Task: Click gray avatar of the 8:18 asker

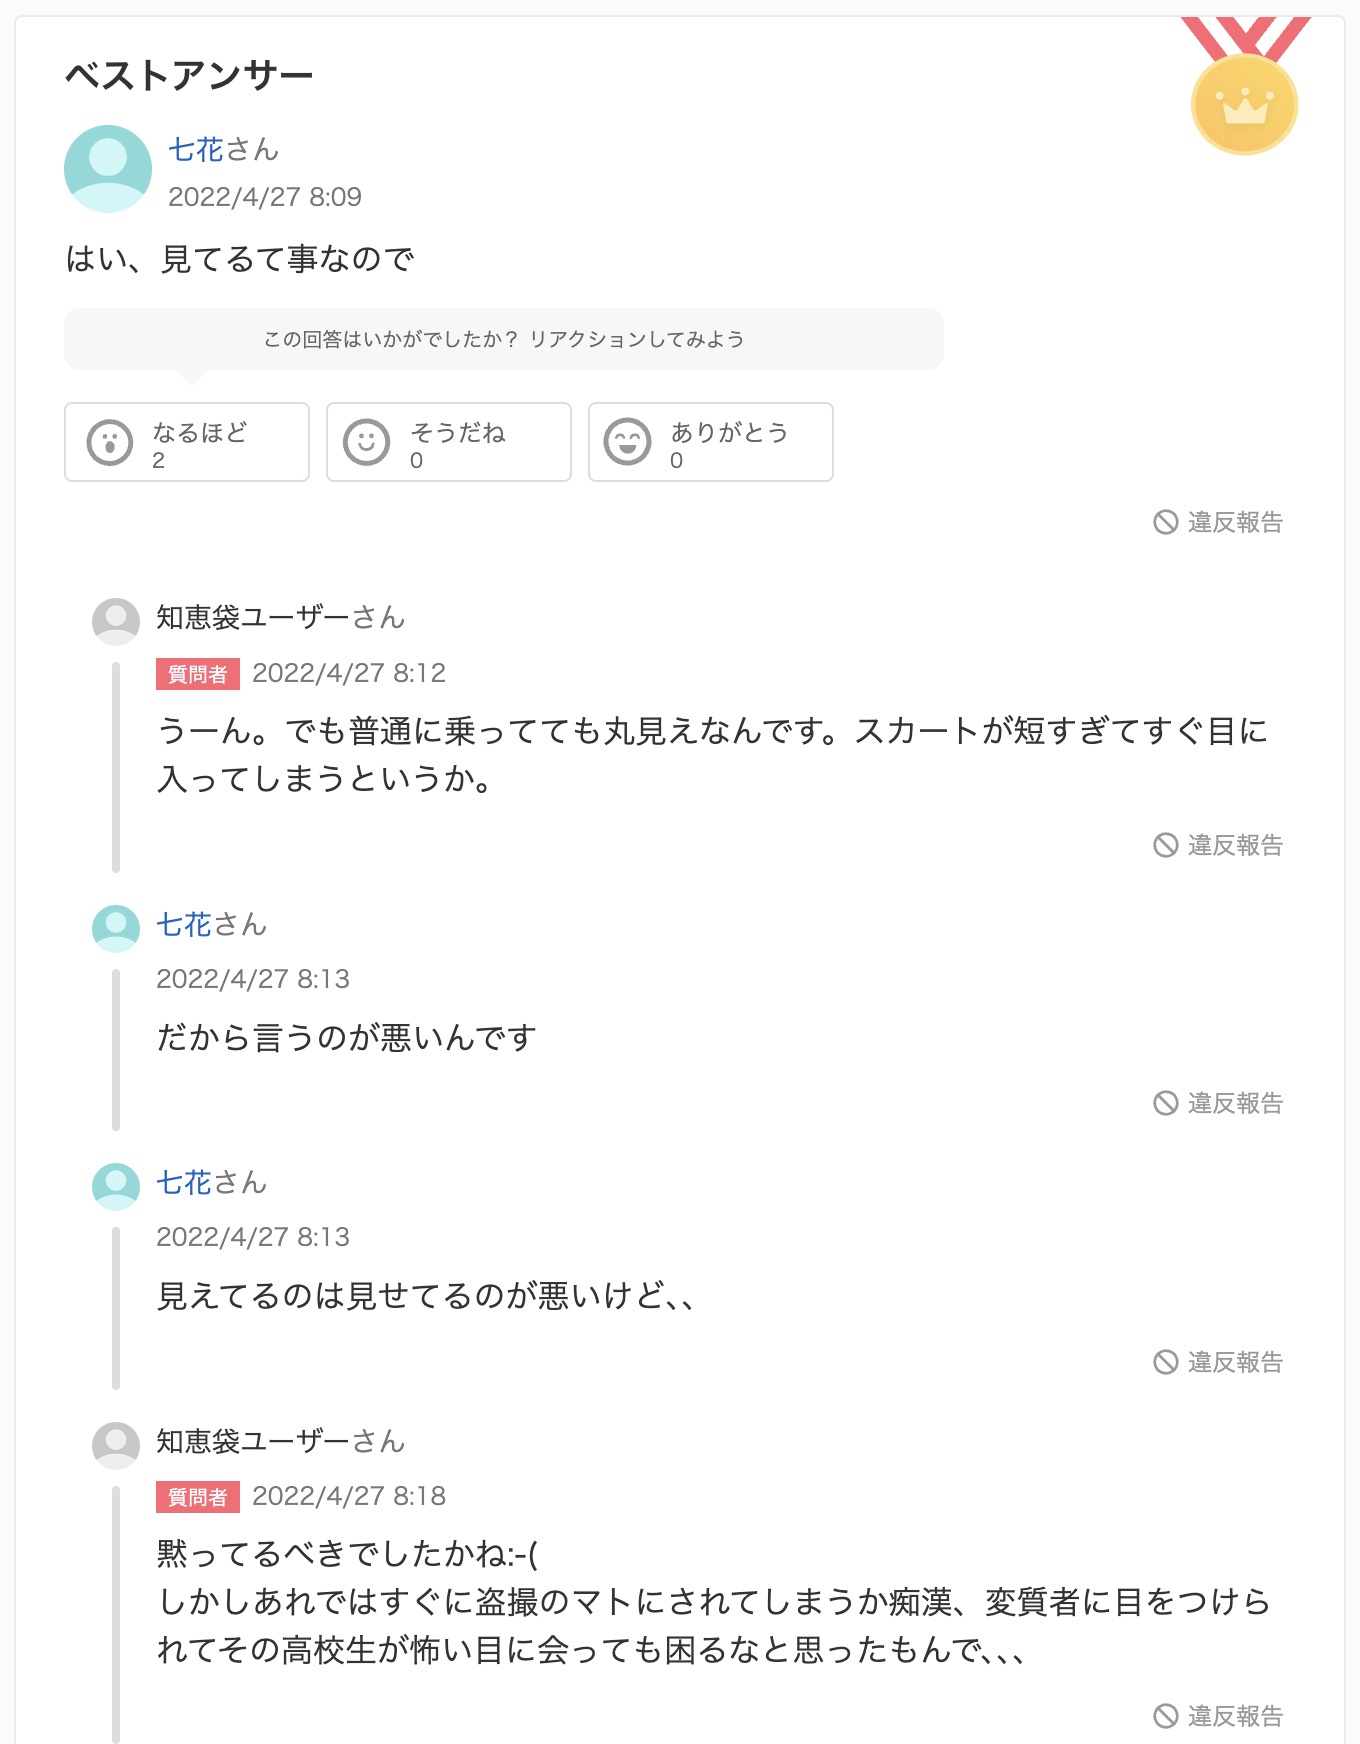Action: click(116, 1445)
